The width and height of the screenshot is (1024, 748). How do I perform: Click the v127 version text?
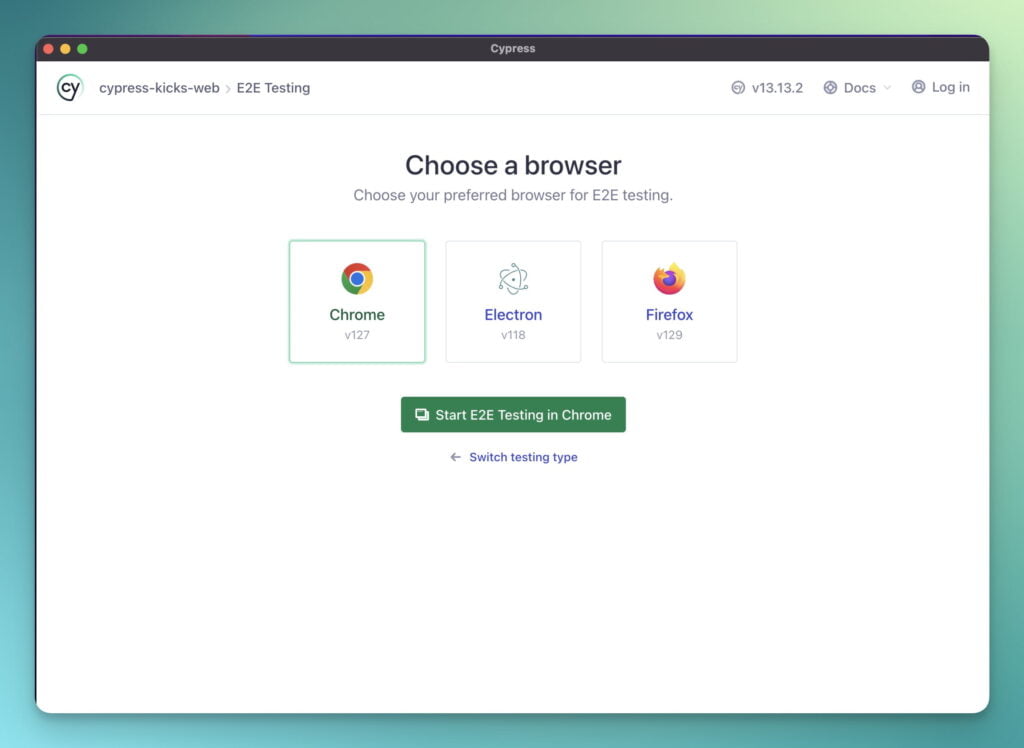click(x=357, y=335)
